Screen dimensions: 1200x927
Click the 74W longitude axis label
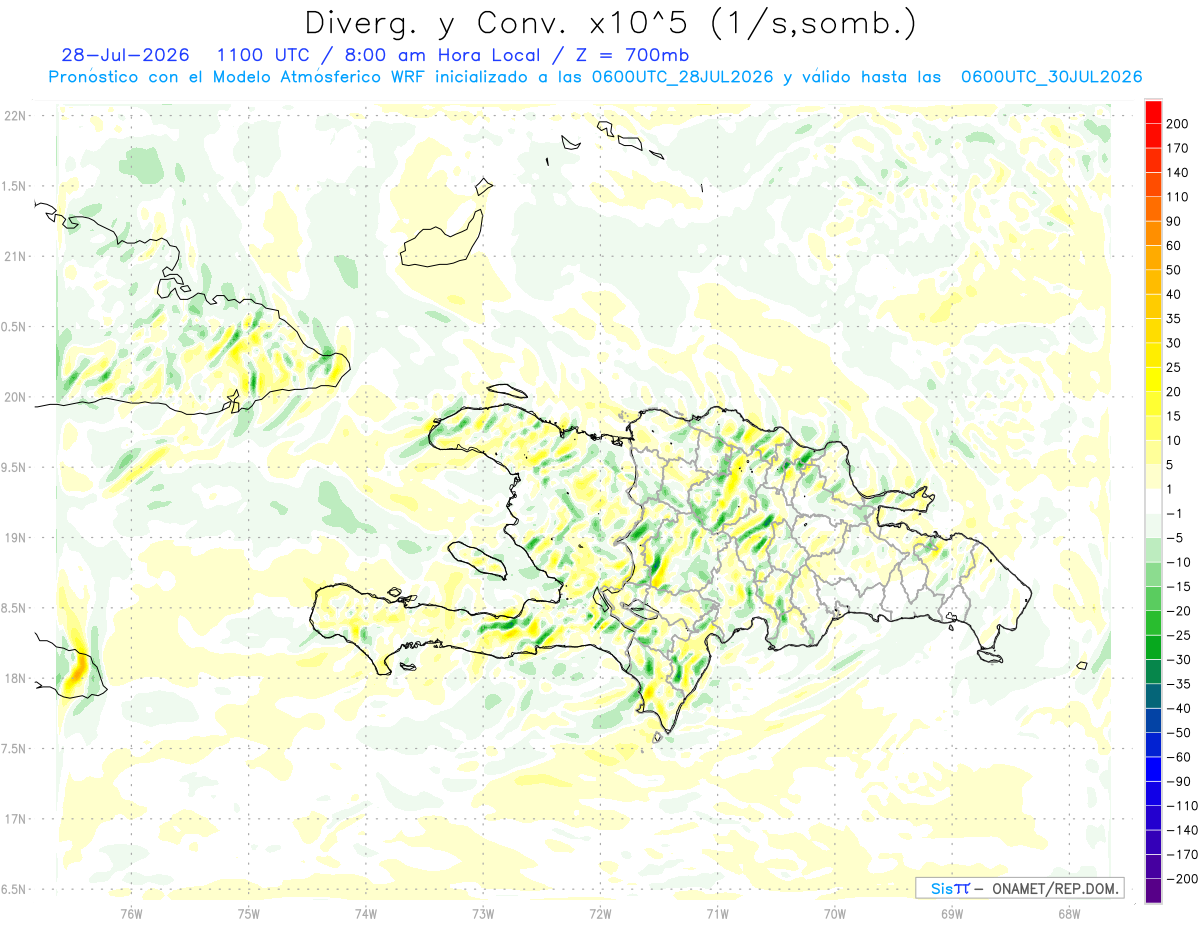[x=366, y=914]
